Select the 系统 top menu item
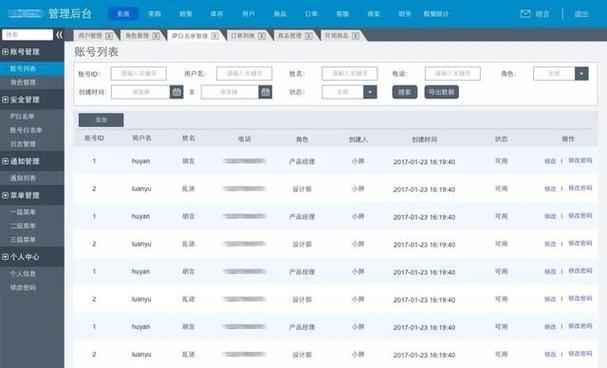 [123, 14]
